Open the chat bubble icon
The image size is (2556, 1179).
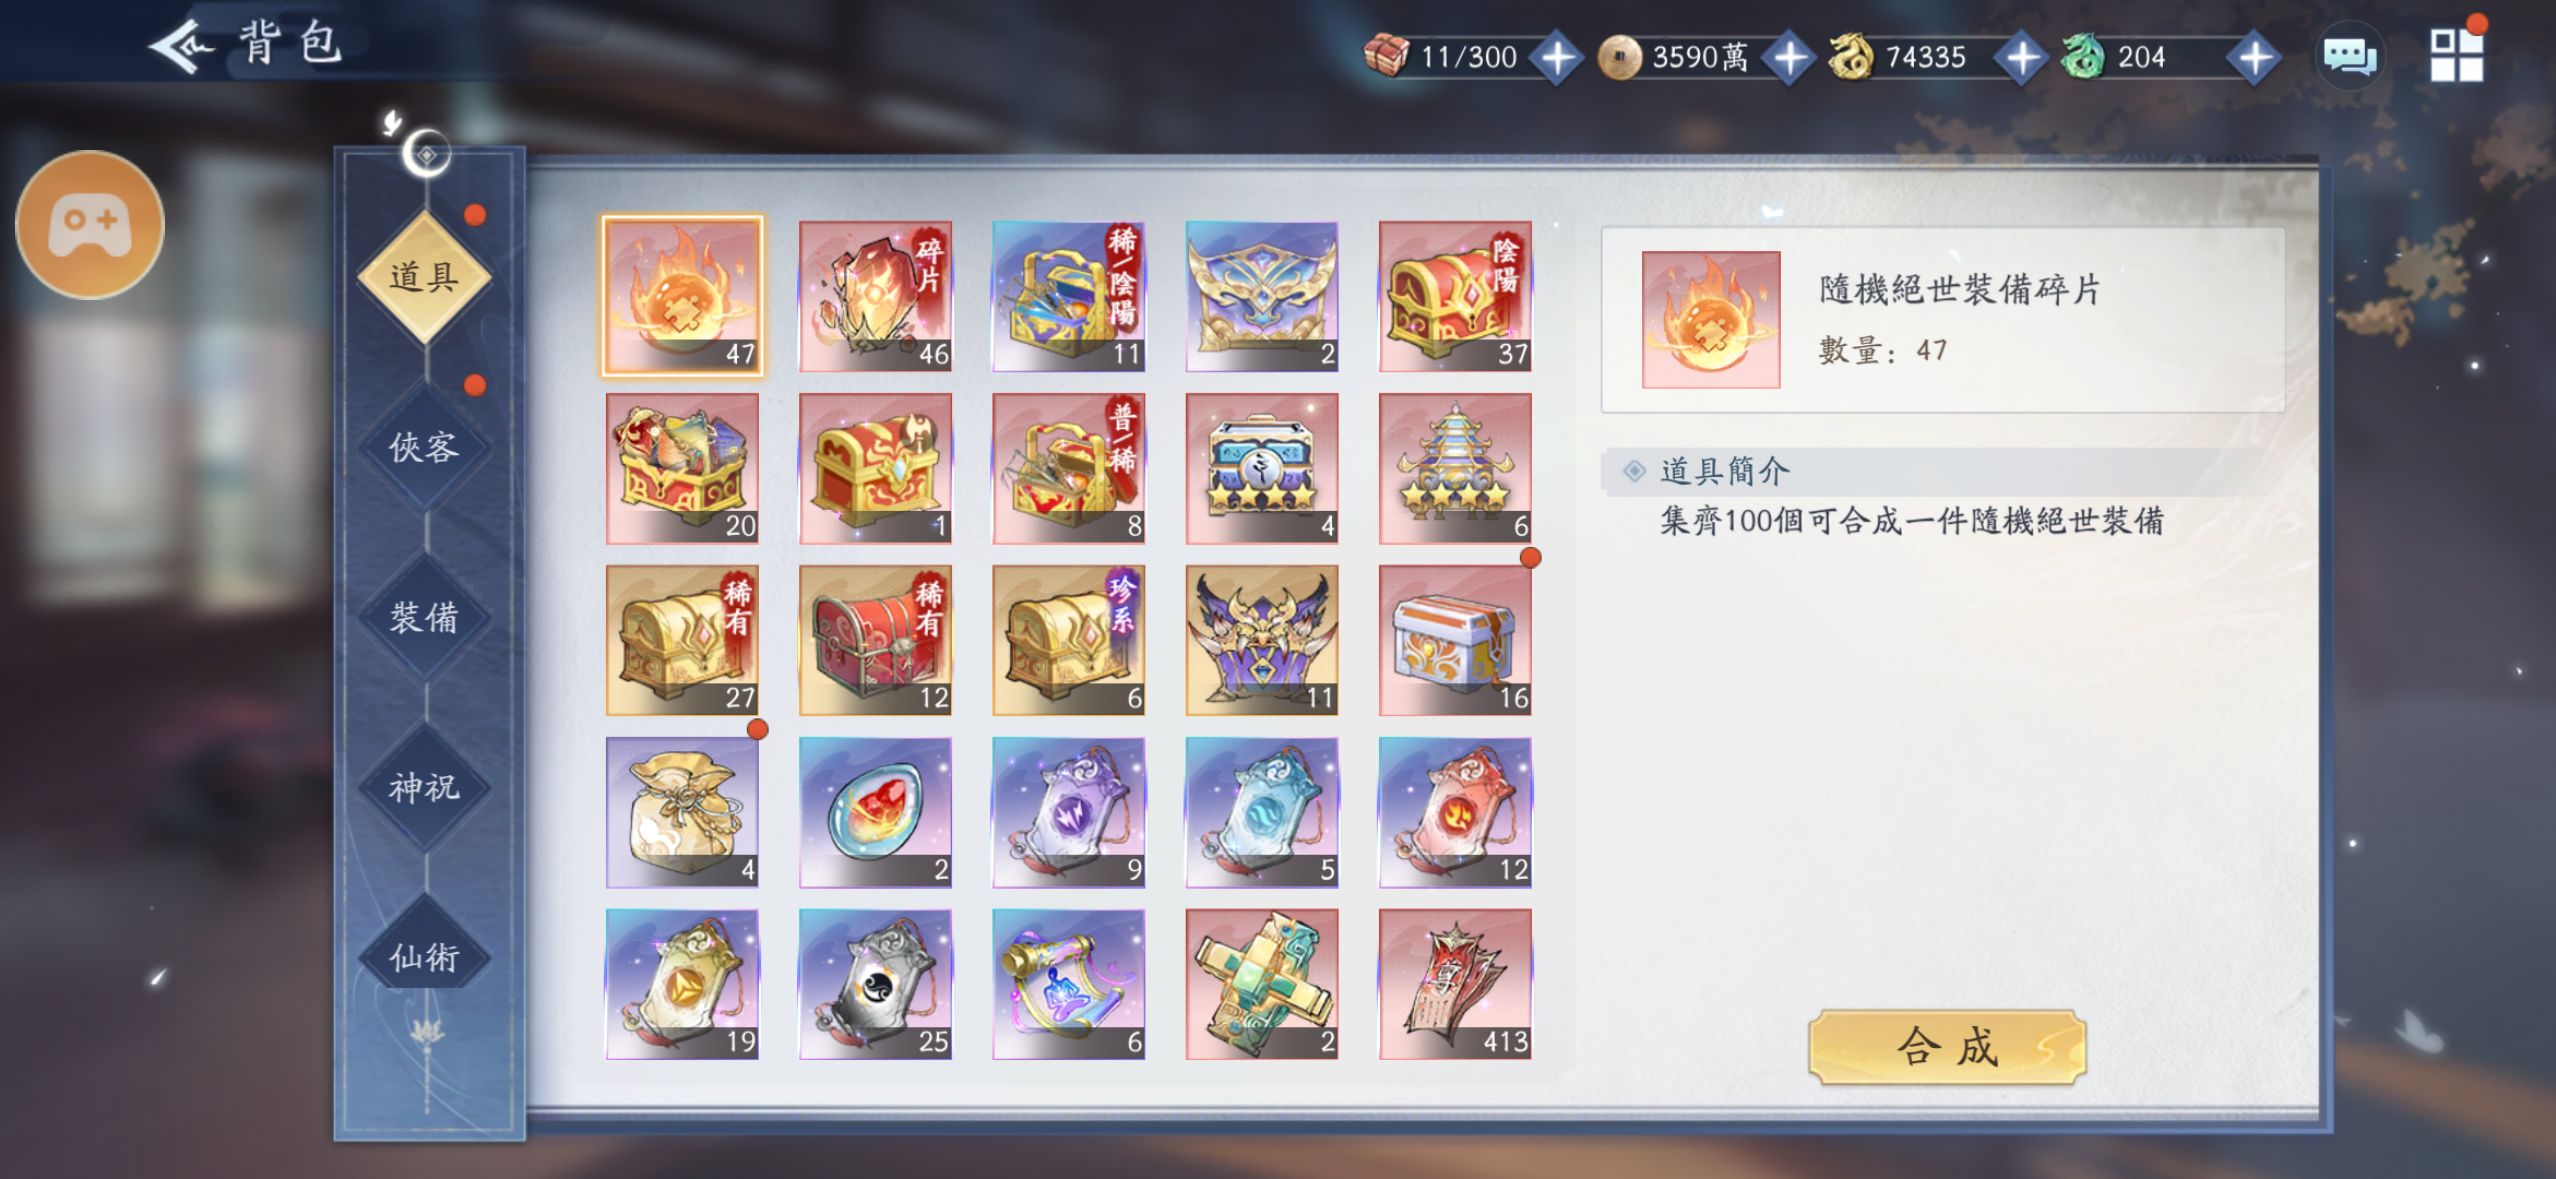click(2349, 56)
